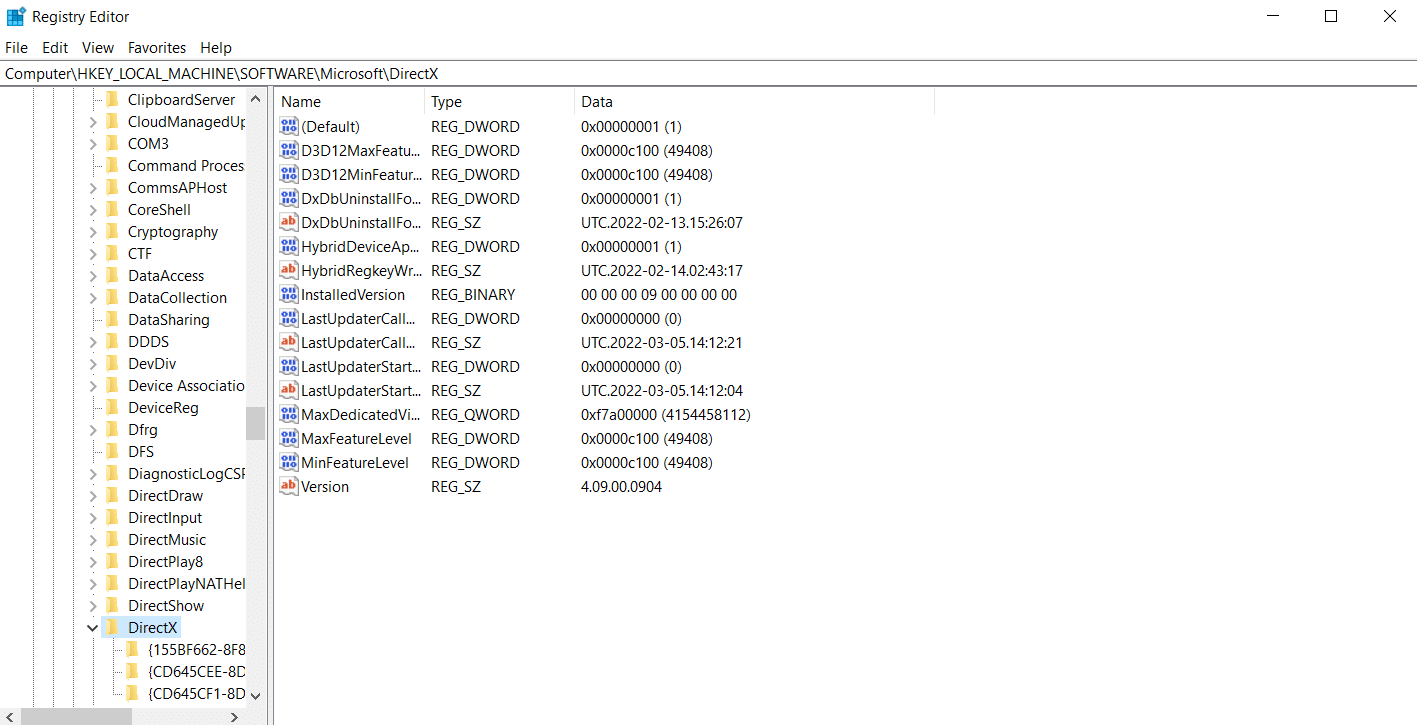Click the binary icon of the InstalledVersion value
This screenshot has width=1417, height=725.
(289, 295)
